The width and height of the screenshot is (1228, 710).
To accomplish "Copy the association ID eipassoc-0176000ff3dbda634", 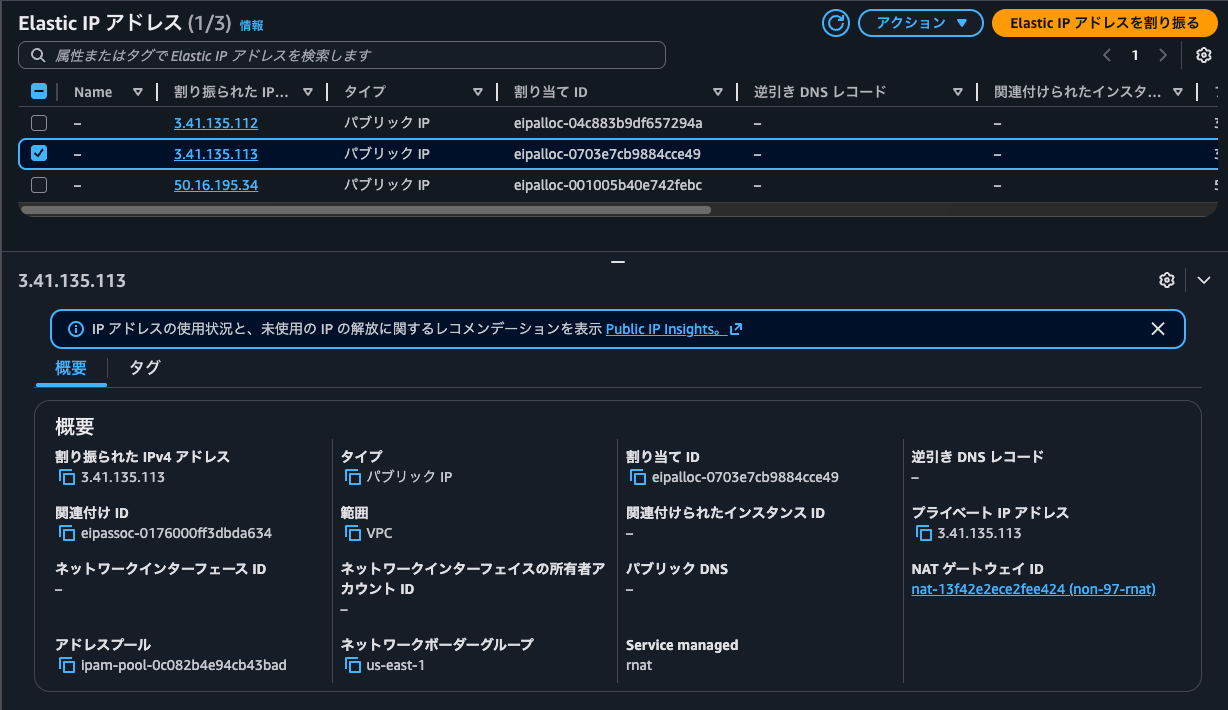I will click(x=64, y=533).
